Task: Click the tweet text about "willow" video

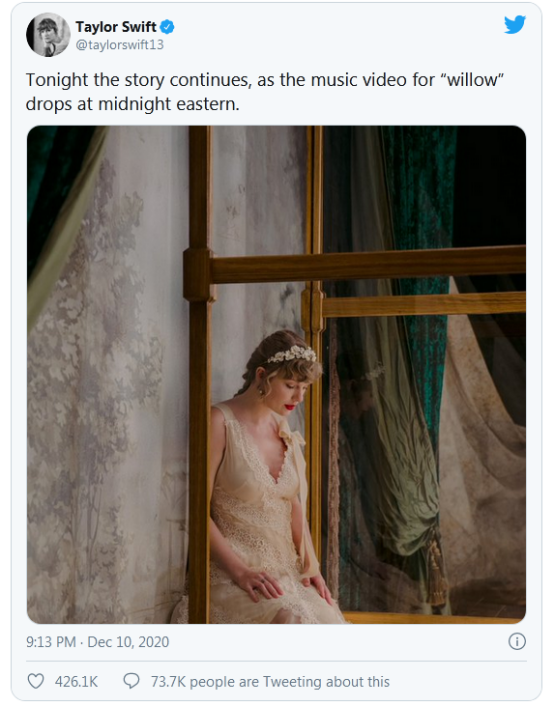Action: coord(265,92)
